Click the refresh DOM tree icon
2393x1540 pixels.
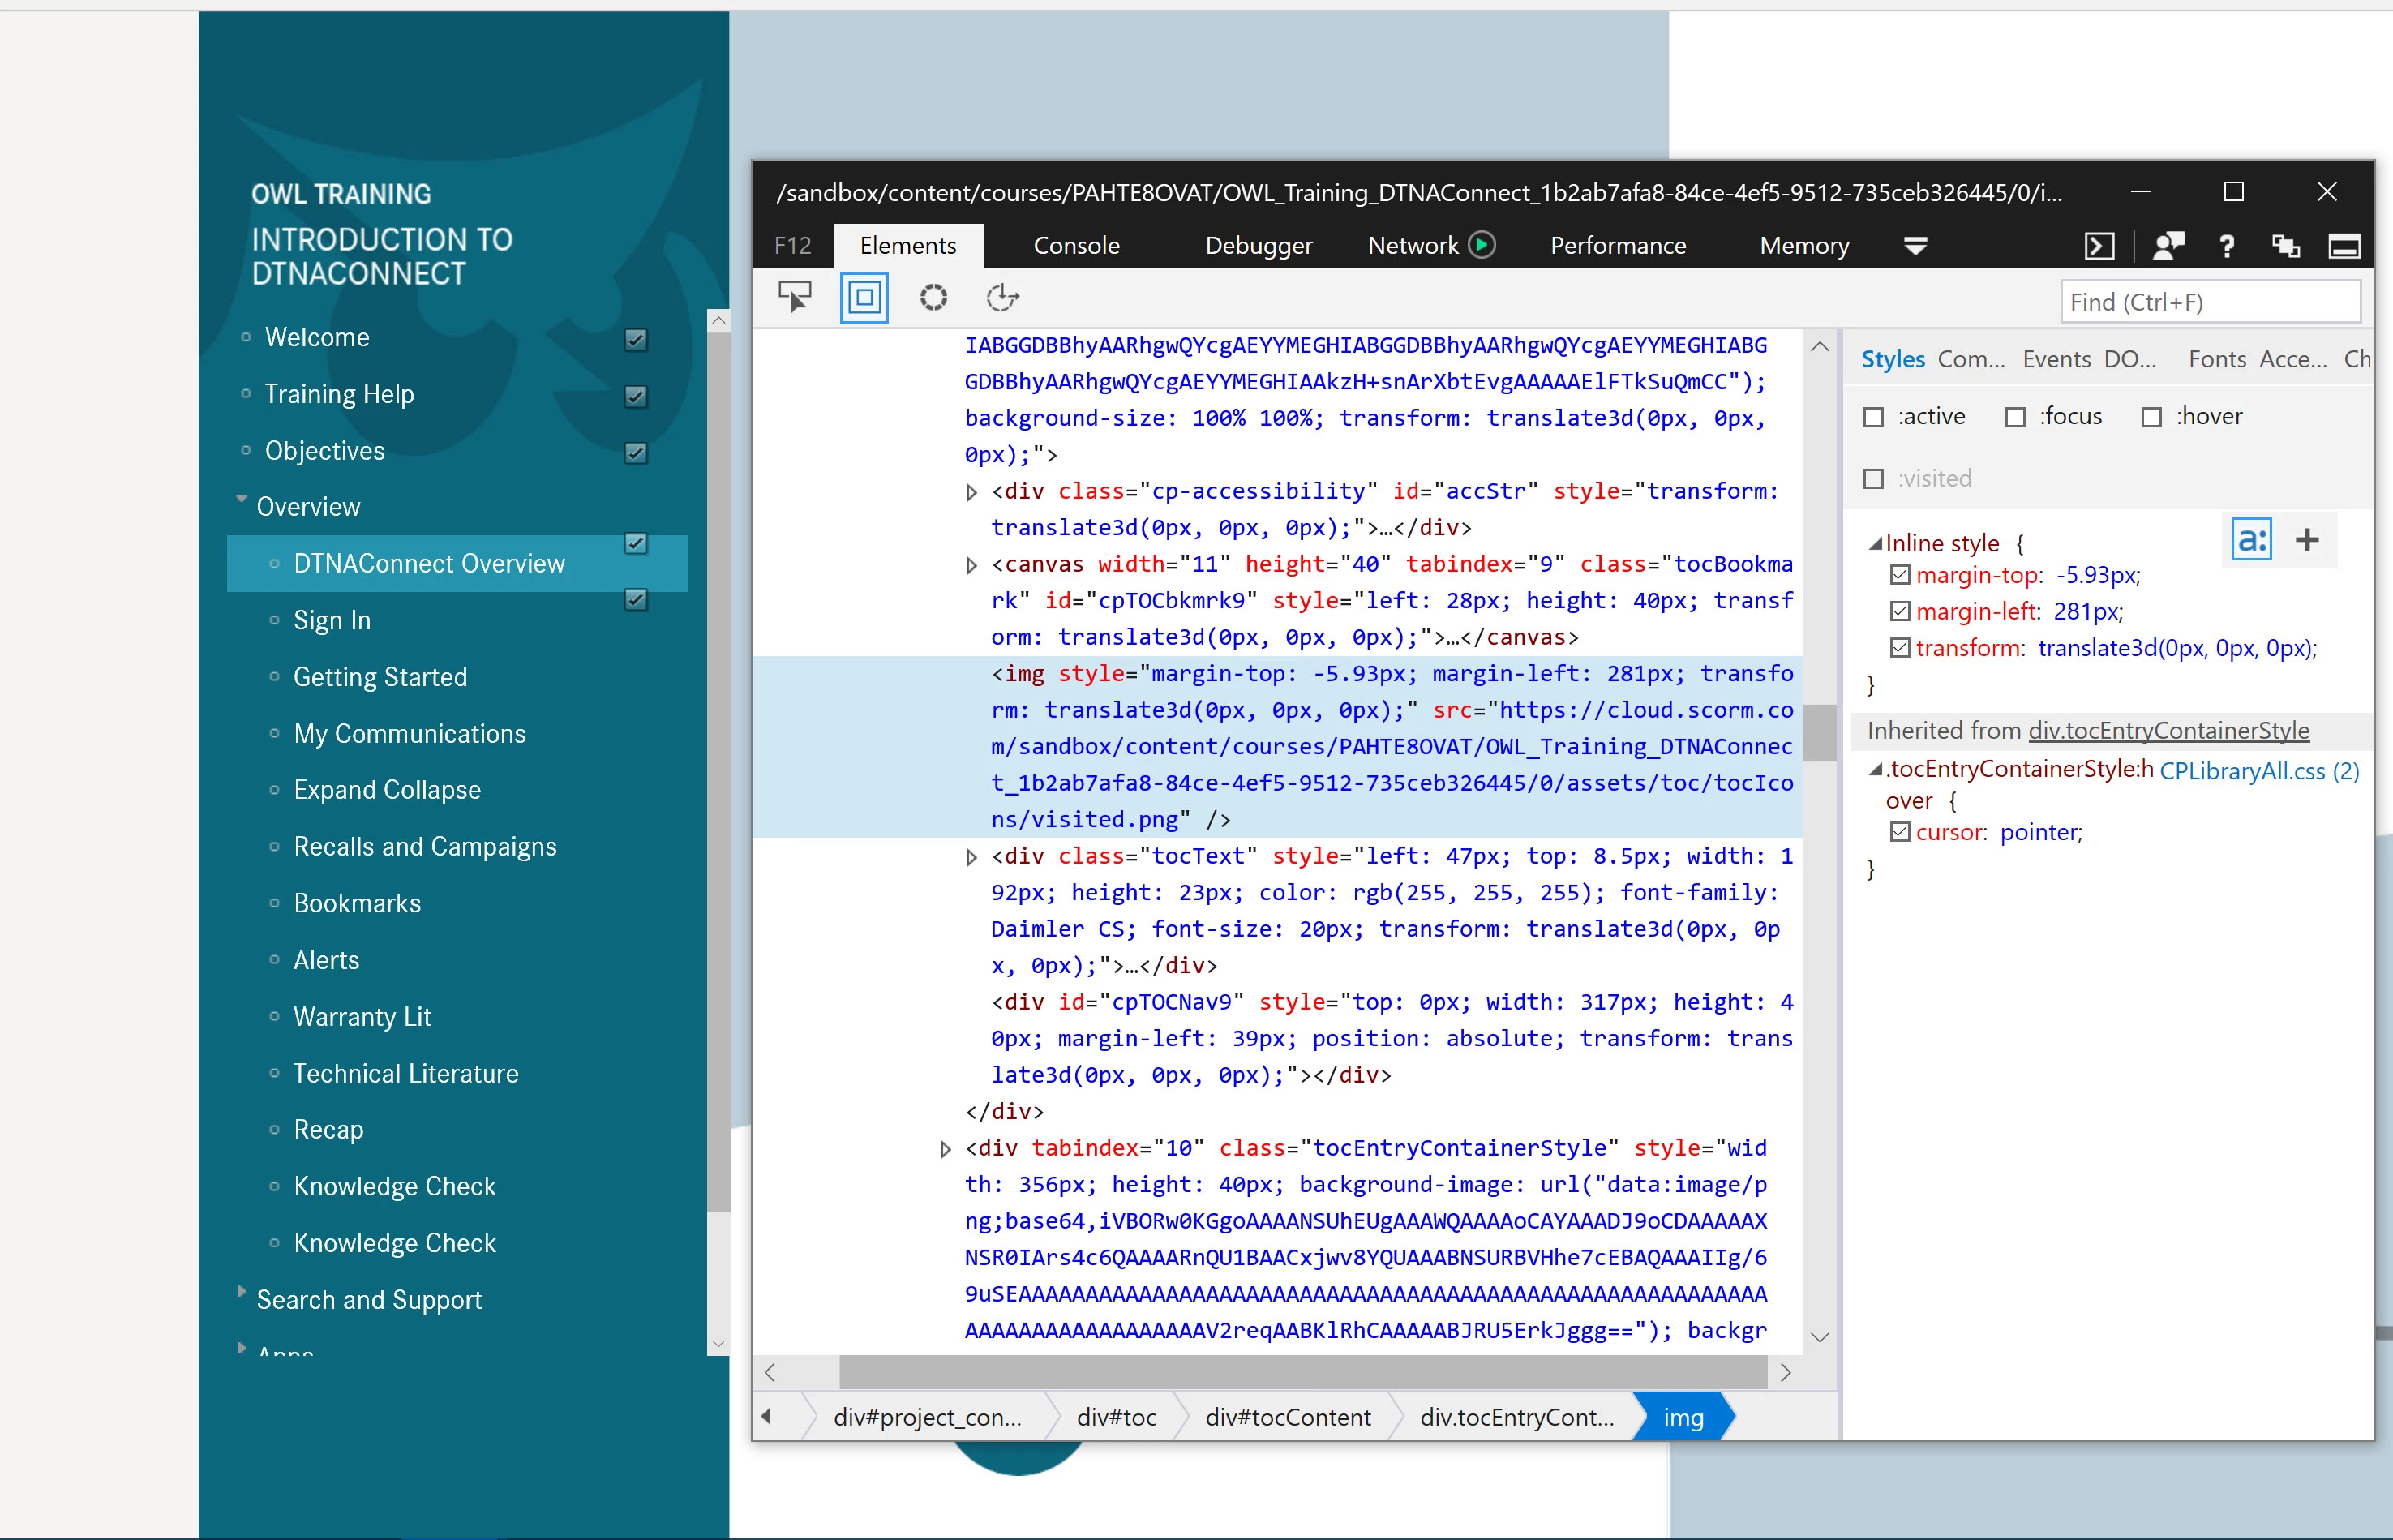tap(1001, 297)
